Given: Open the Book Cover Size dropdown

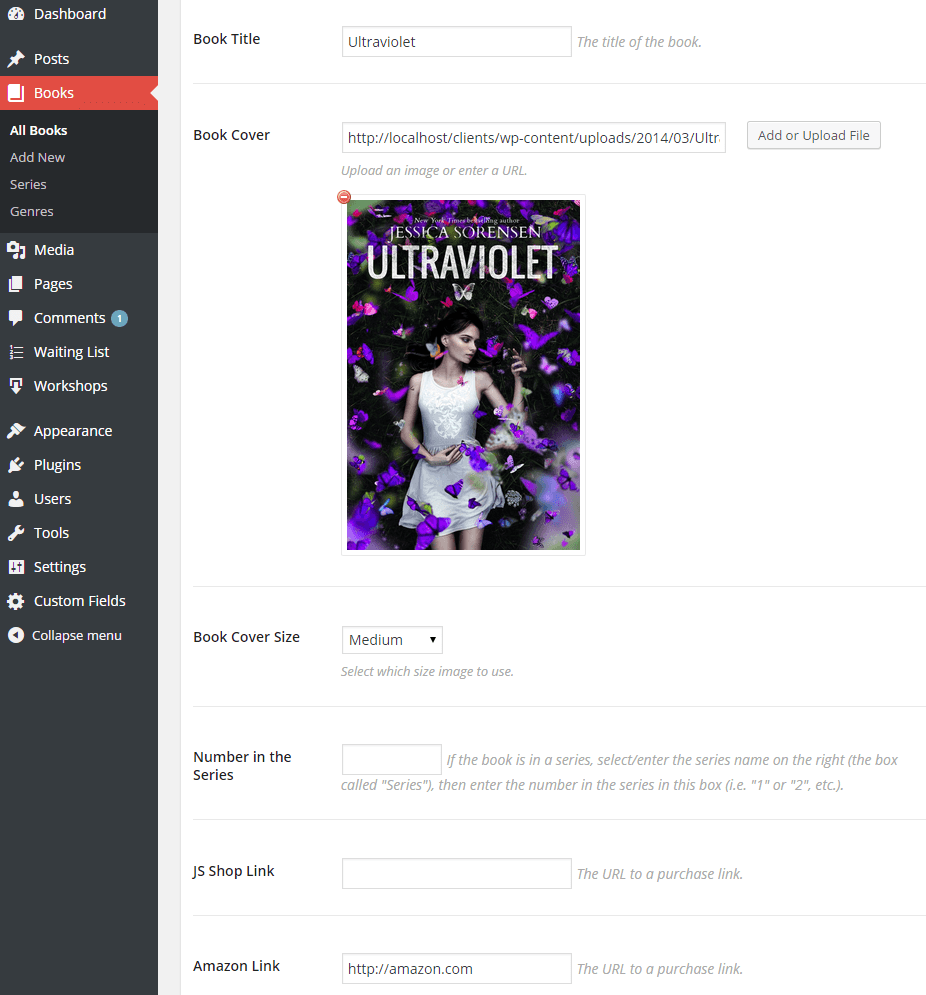Looking at the screenshot, I should [392, 640].
